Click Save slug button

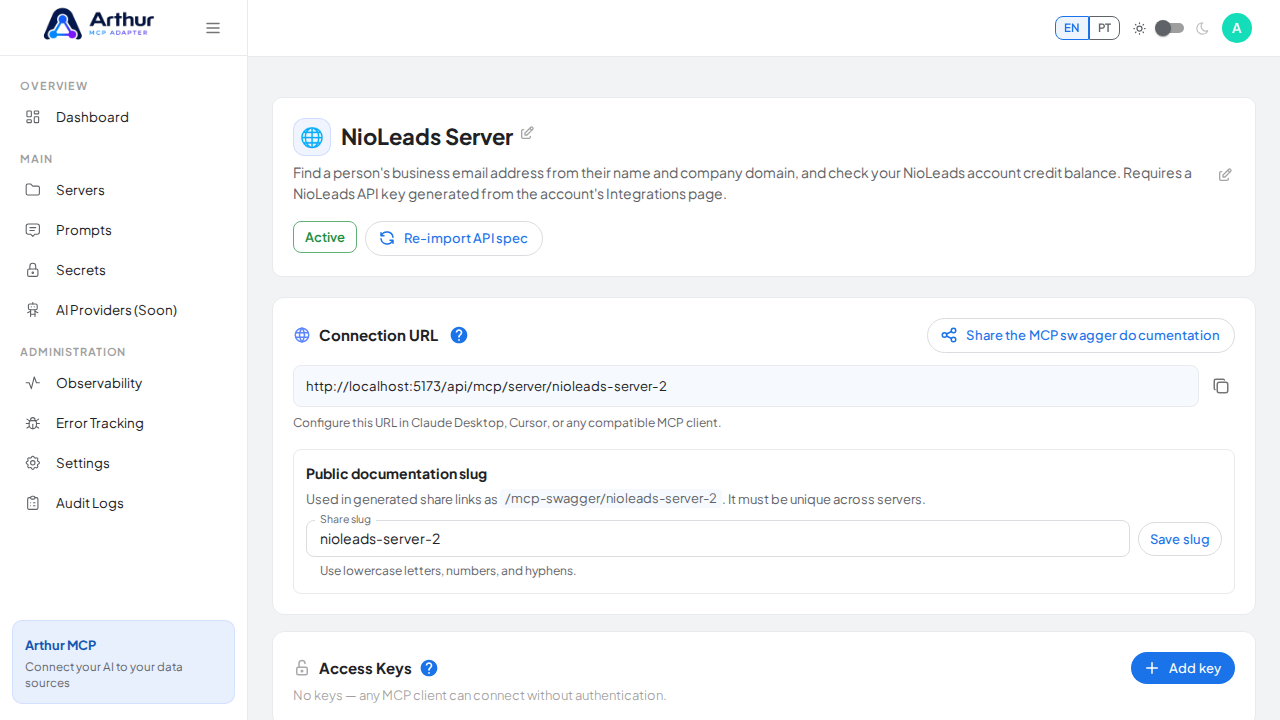pos(1180,539)
